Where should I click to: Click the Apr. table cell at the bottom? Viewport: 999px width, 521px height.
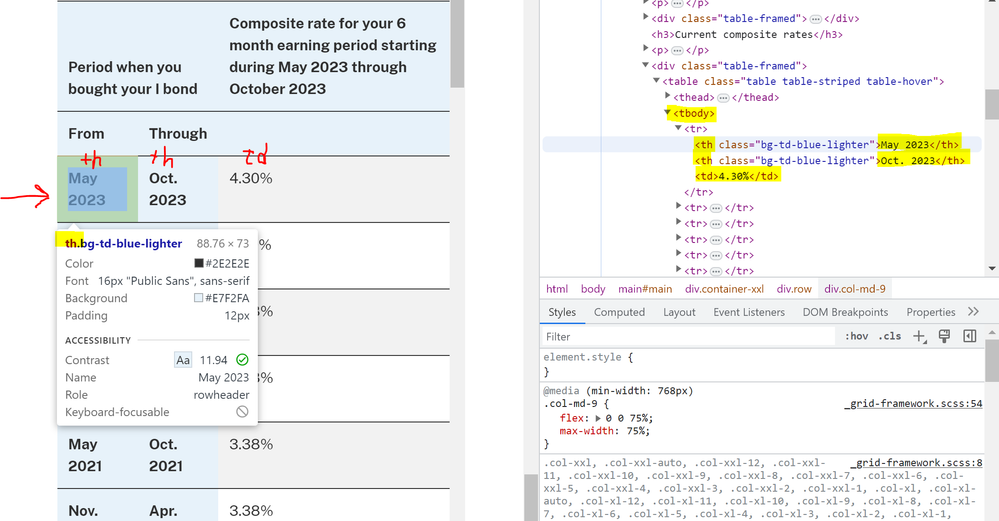click(x=178, y=505)
